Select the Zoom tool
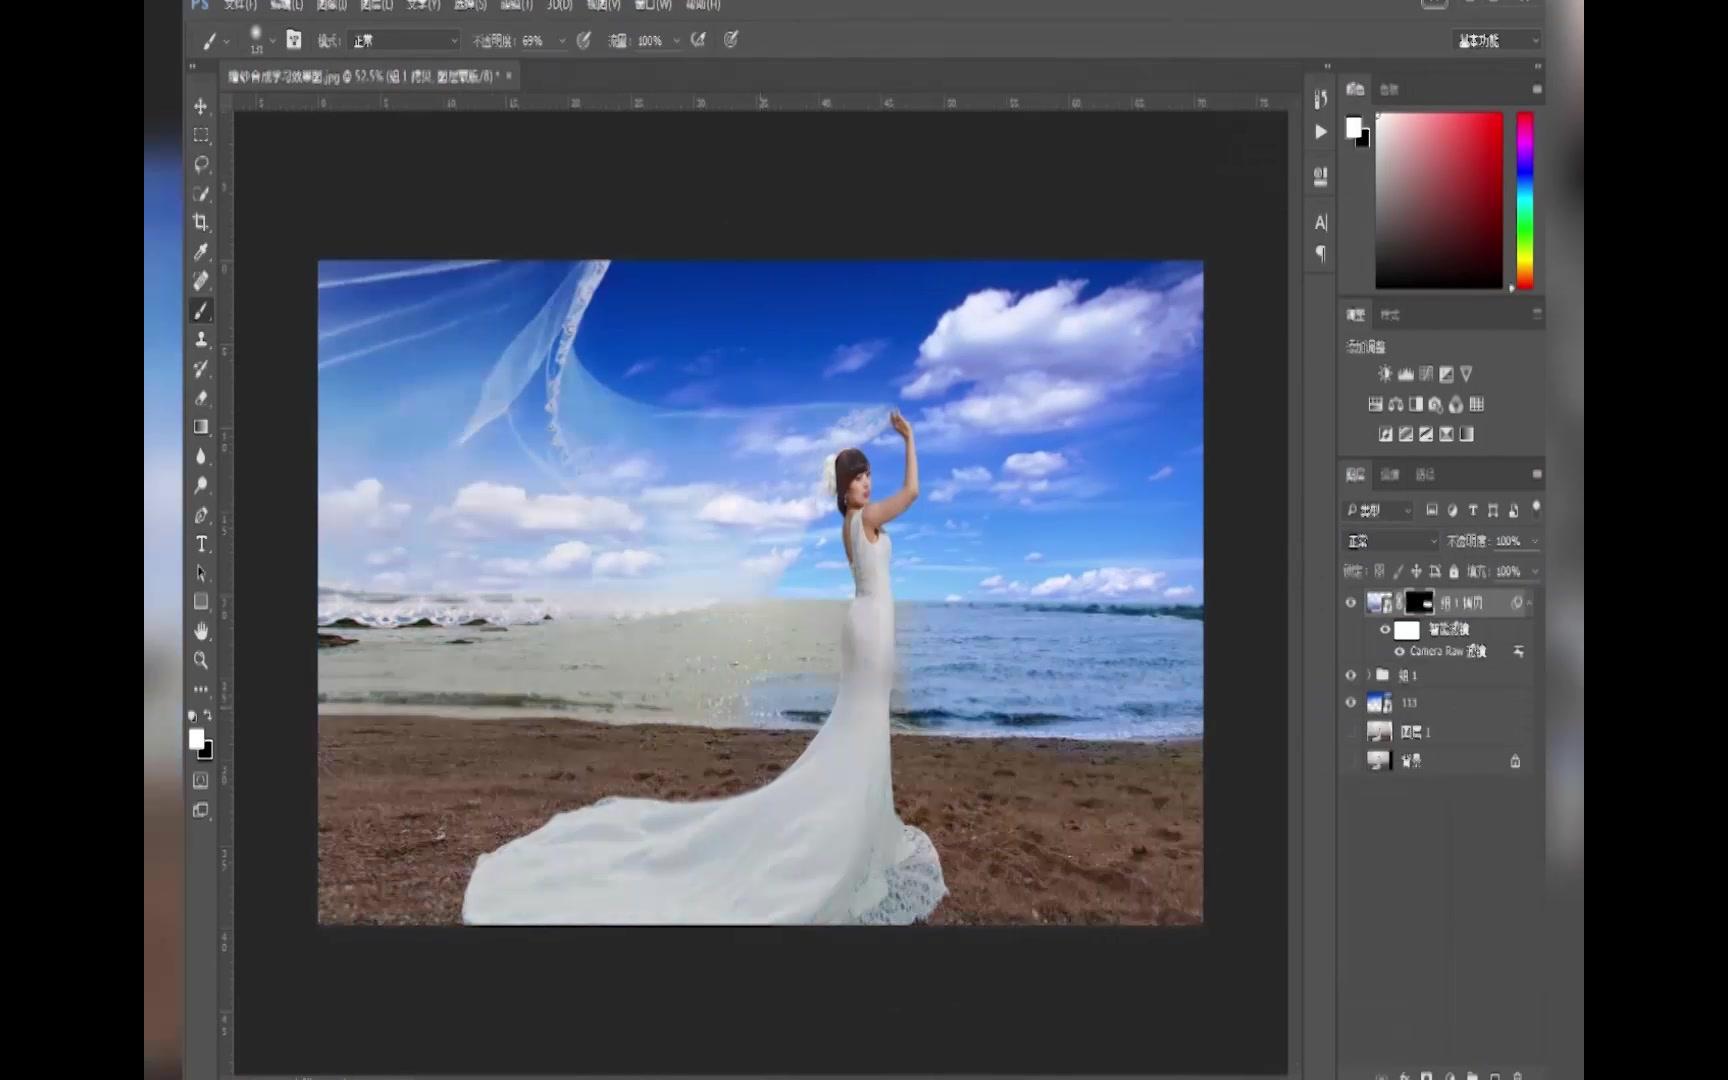1728x1080 pixels. (x=201, y=660)
